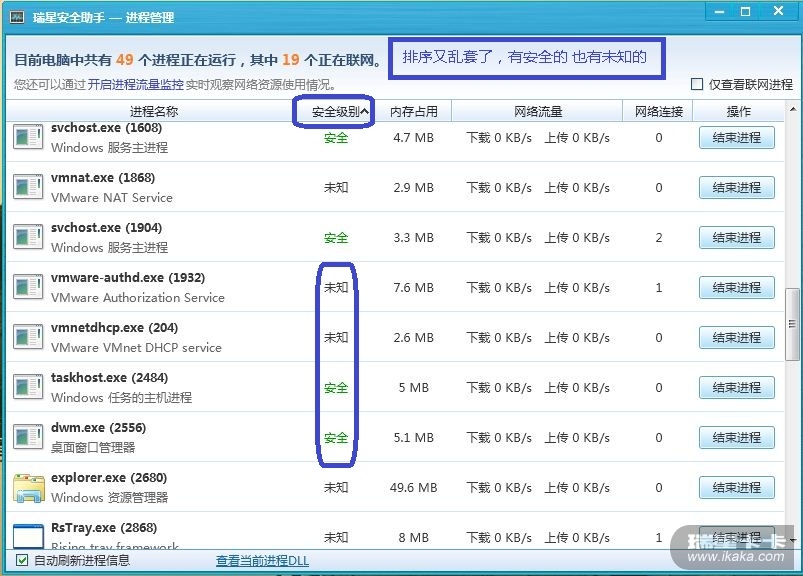Sort by the 网络流量 column header
The image size is (803, 576).
tap(538, 111)
